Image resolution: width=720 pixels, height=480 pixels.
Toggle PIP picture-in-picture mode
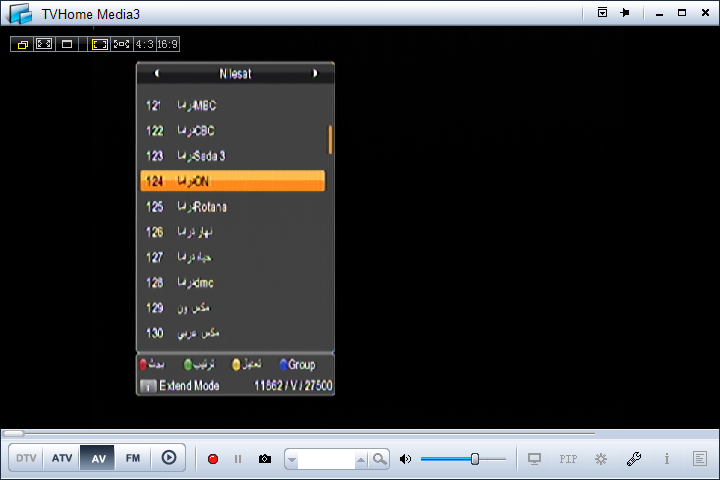tap(568, 459)
